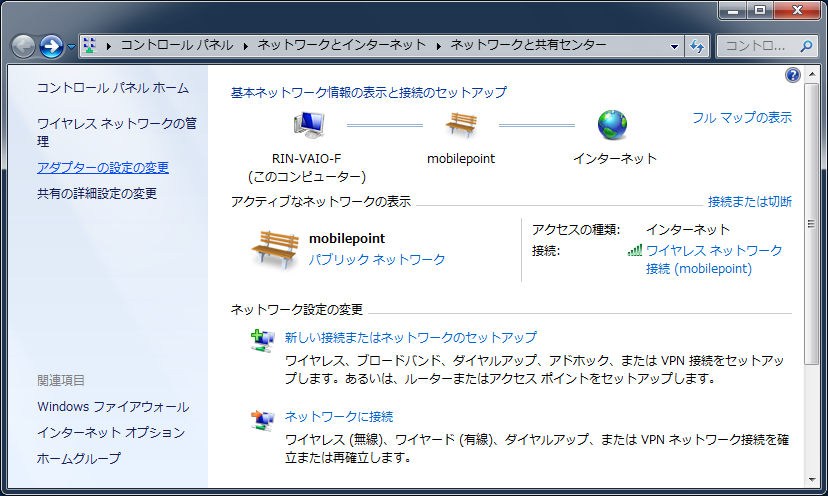Open 新しい接続またはネットワークのセットアップ link

pos(411,337)
